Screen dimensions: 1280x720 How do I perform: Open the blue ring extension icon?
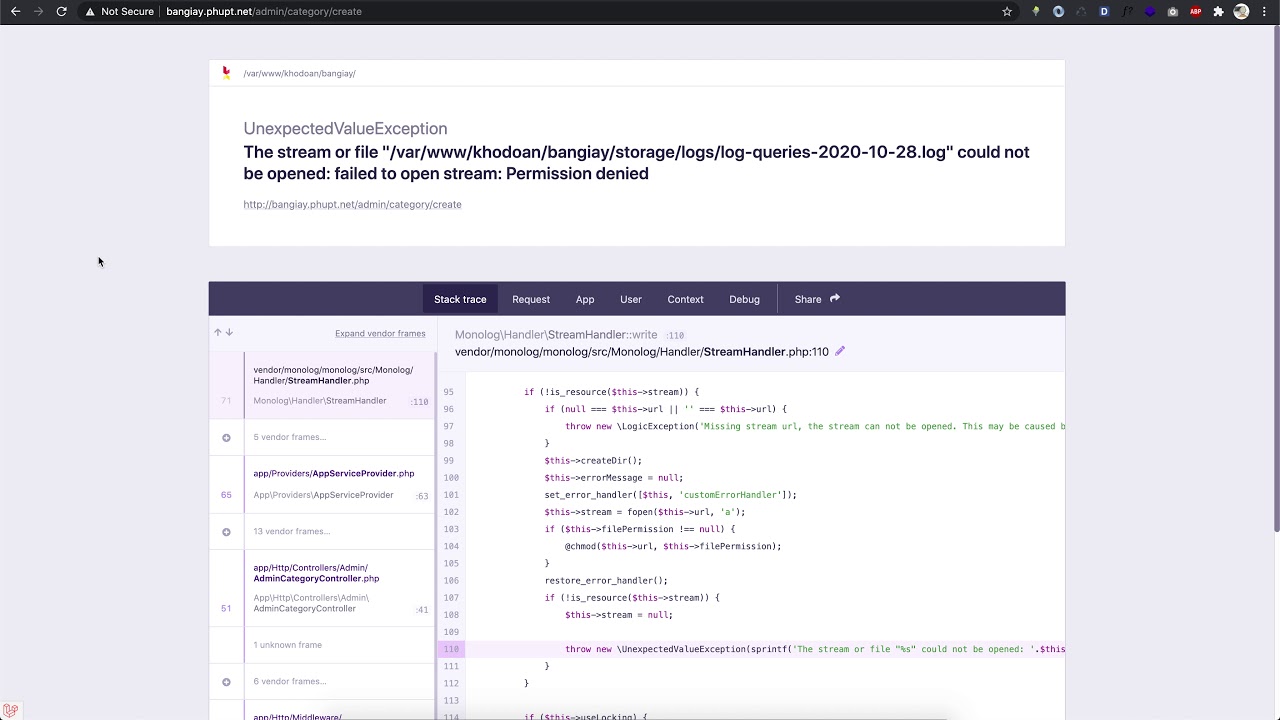pyautogui.click(x=1058, y=11)
